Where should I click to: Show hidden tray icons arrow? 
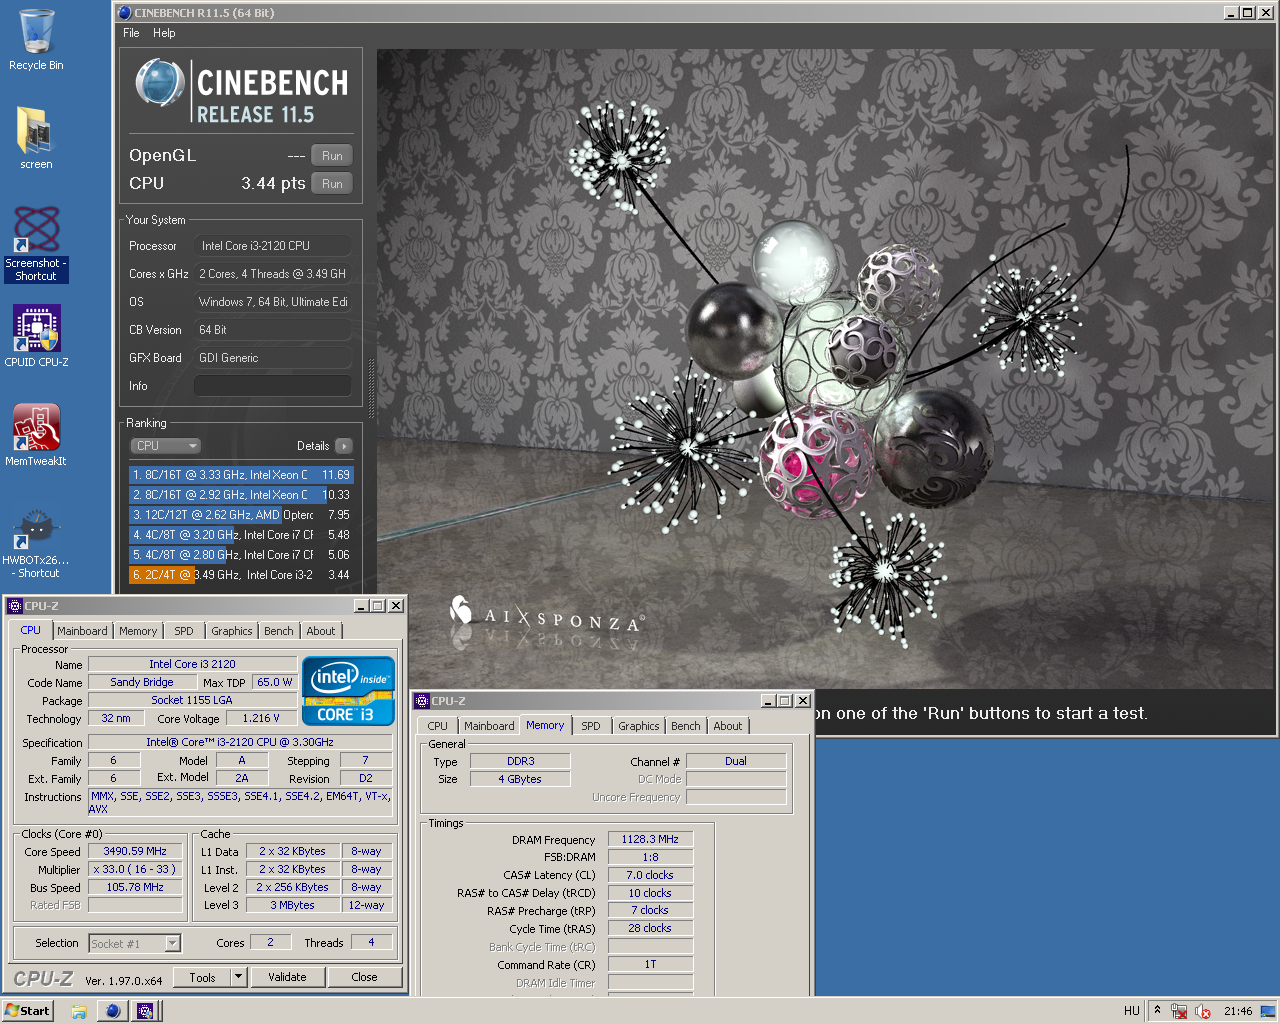[1157, 1011]
